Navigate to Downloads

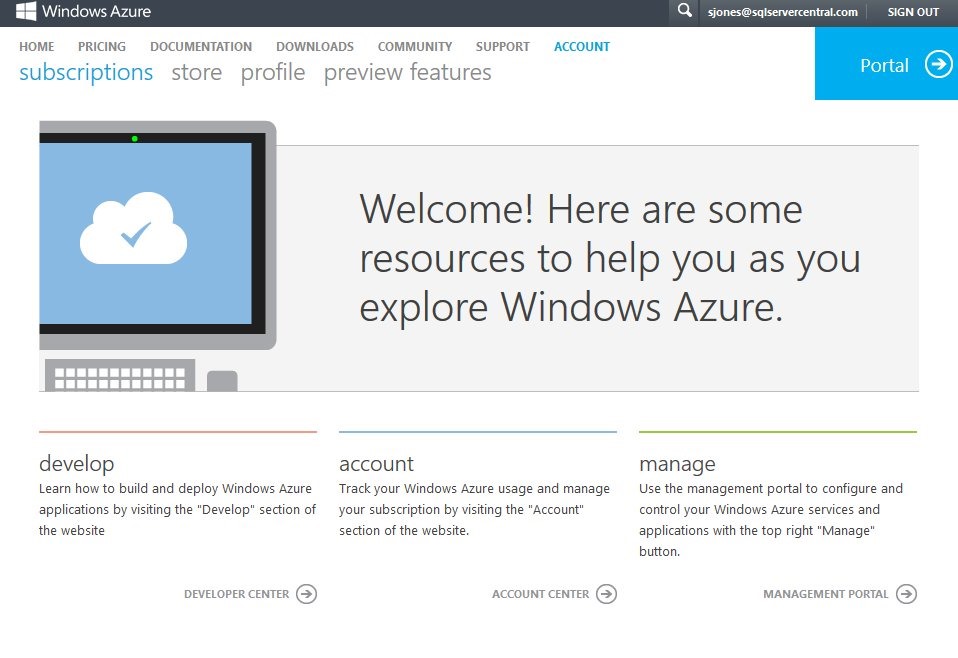click(x=315, y=47)
